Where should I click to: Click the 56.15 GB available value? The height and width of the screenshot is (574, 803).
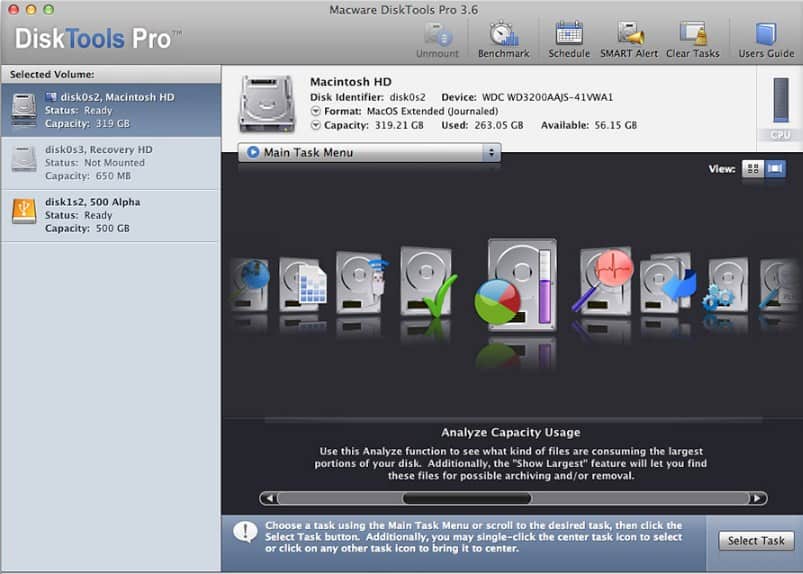click(616, 125)
